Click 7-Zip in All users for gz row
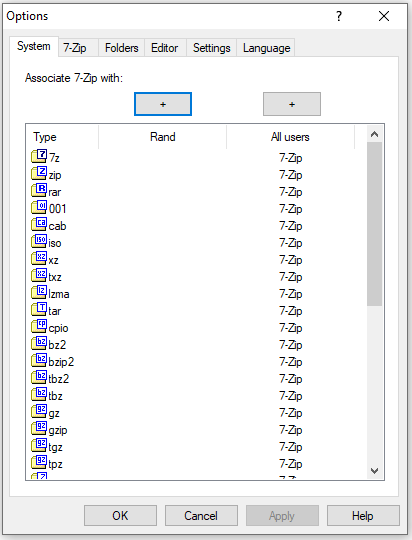The image size is (412, 540). click(x=291, y=413)
